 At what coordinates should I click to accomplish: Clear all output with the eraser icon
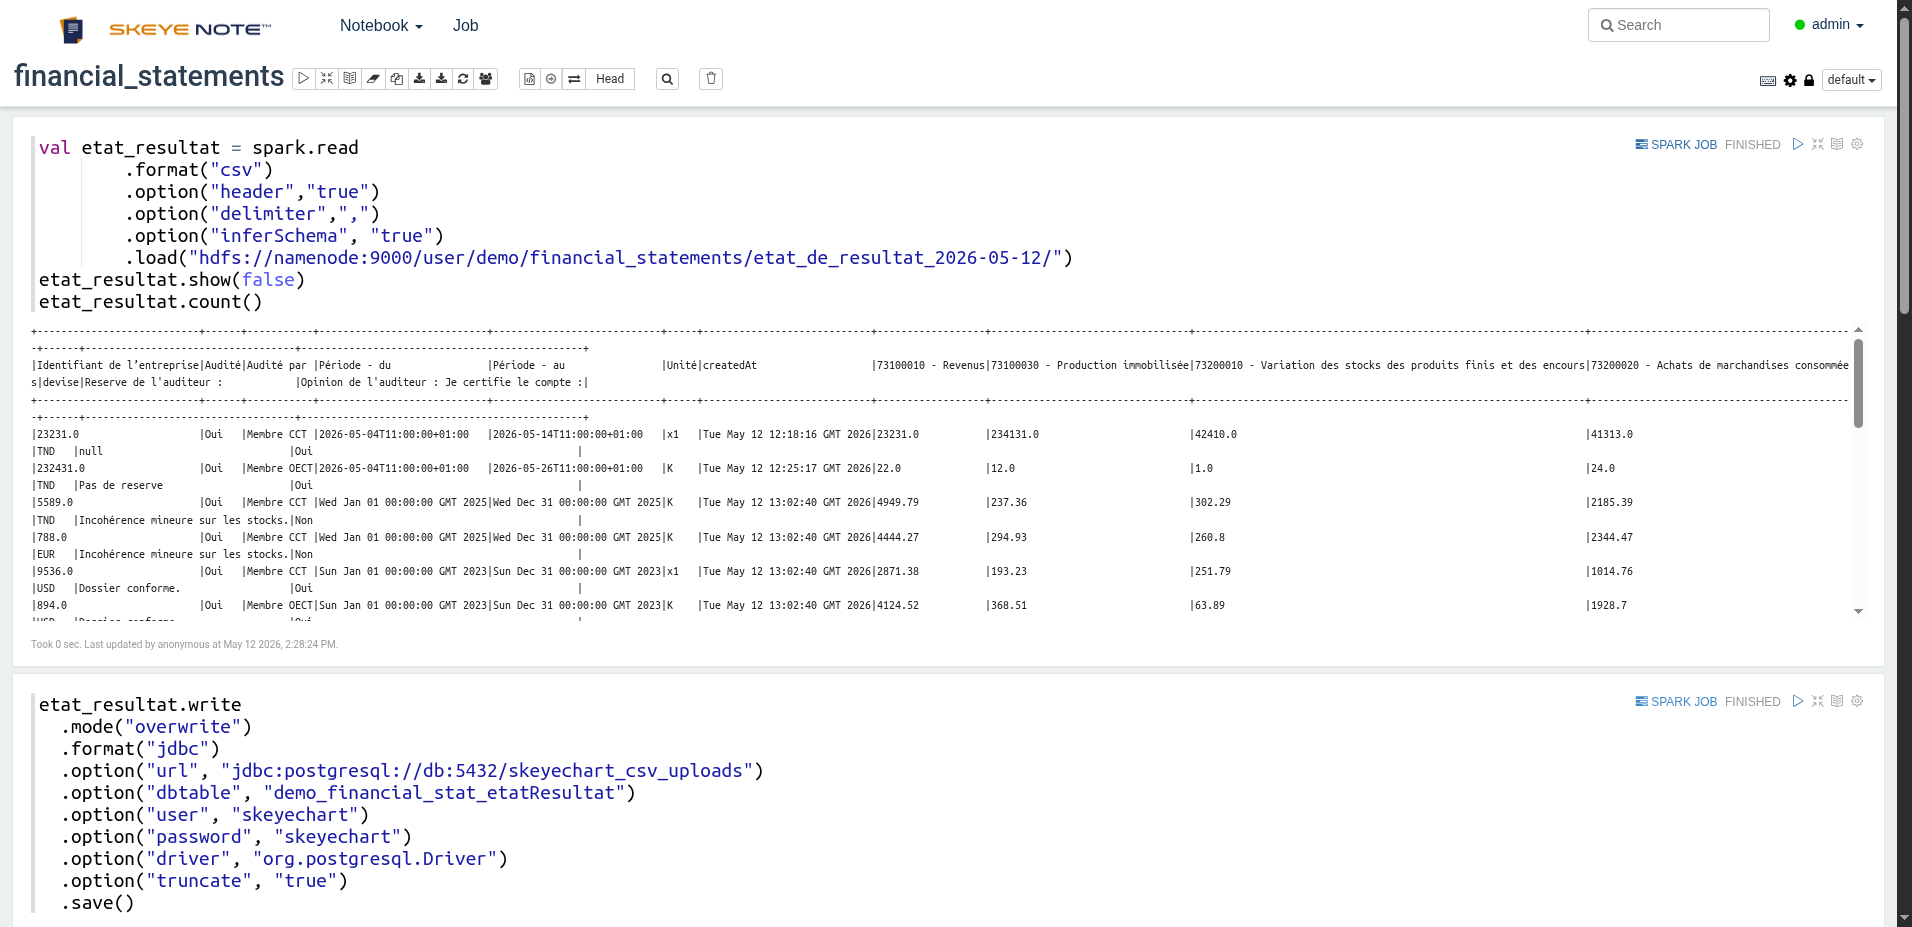tap(373, 79)
